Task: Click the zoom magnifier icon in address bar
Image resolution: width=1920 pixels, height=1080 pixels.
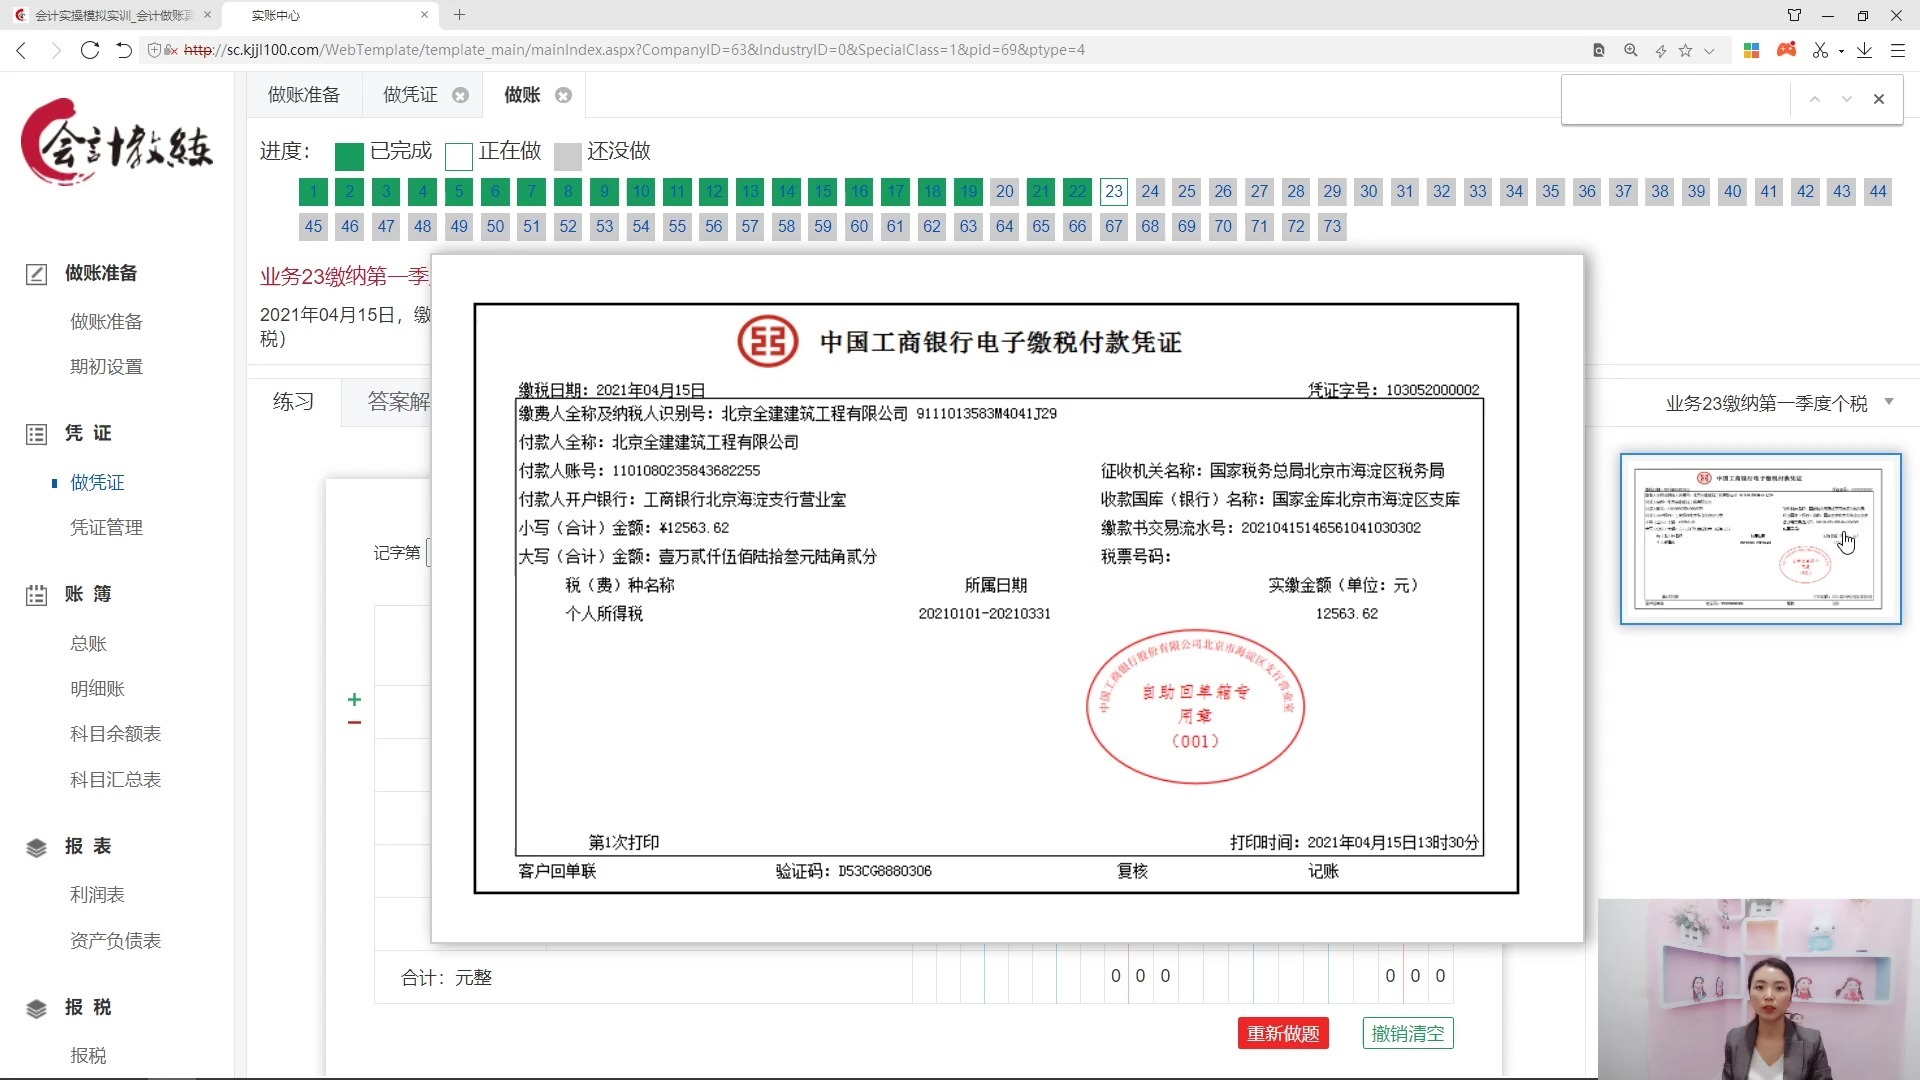Action: 1631,50
